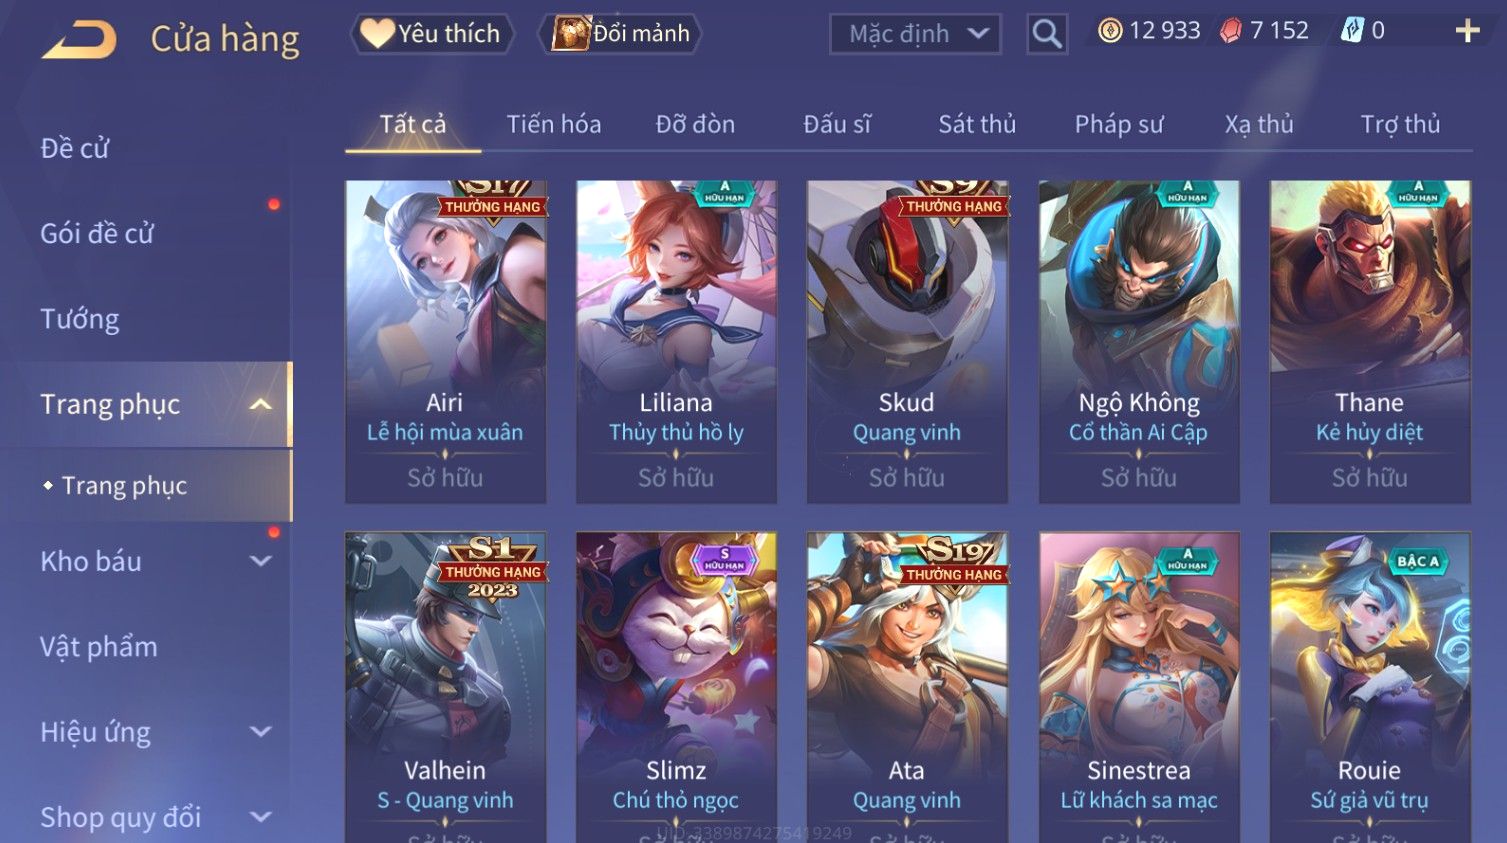Image resolution: width=1507 pixels, height=843 pixels.
Task: Switch to the Sát thủ tab
Action: 976,124
